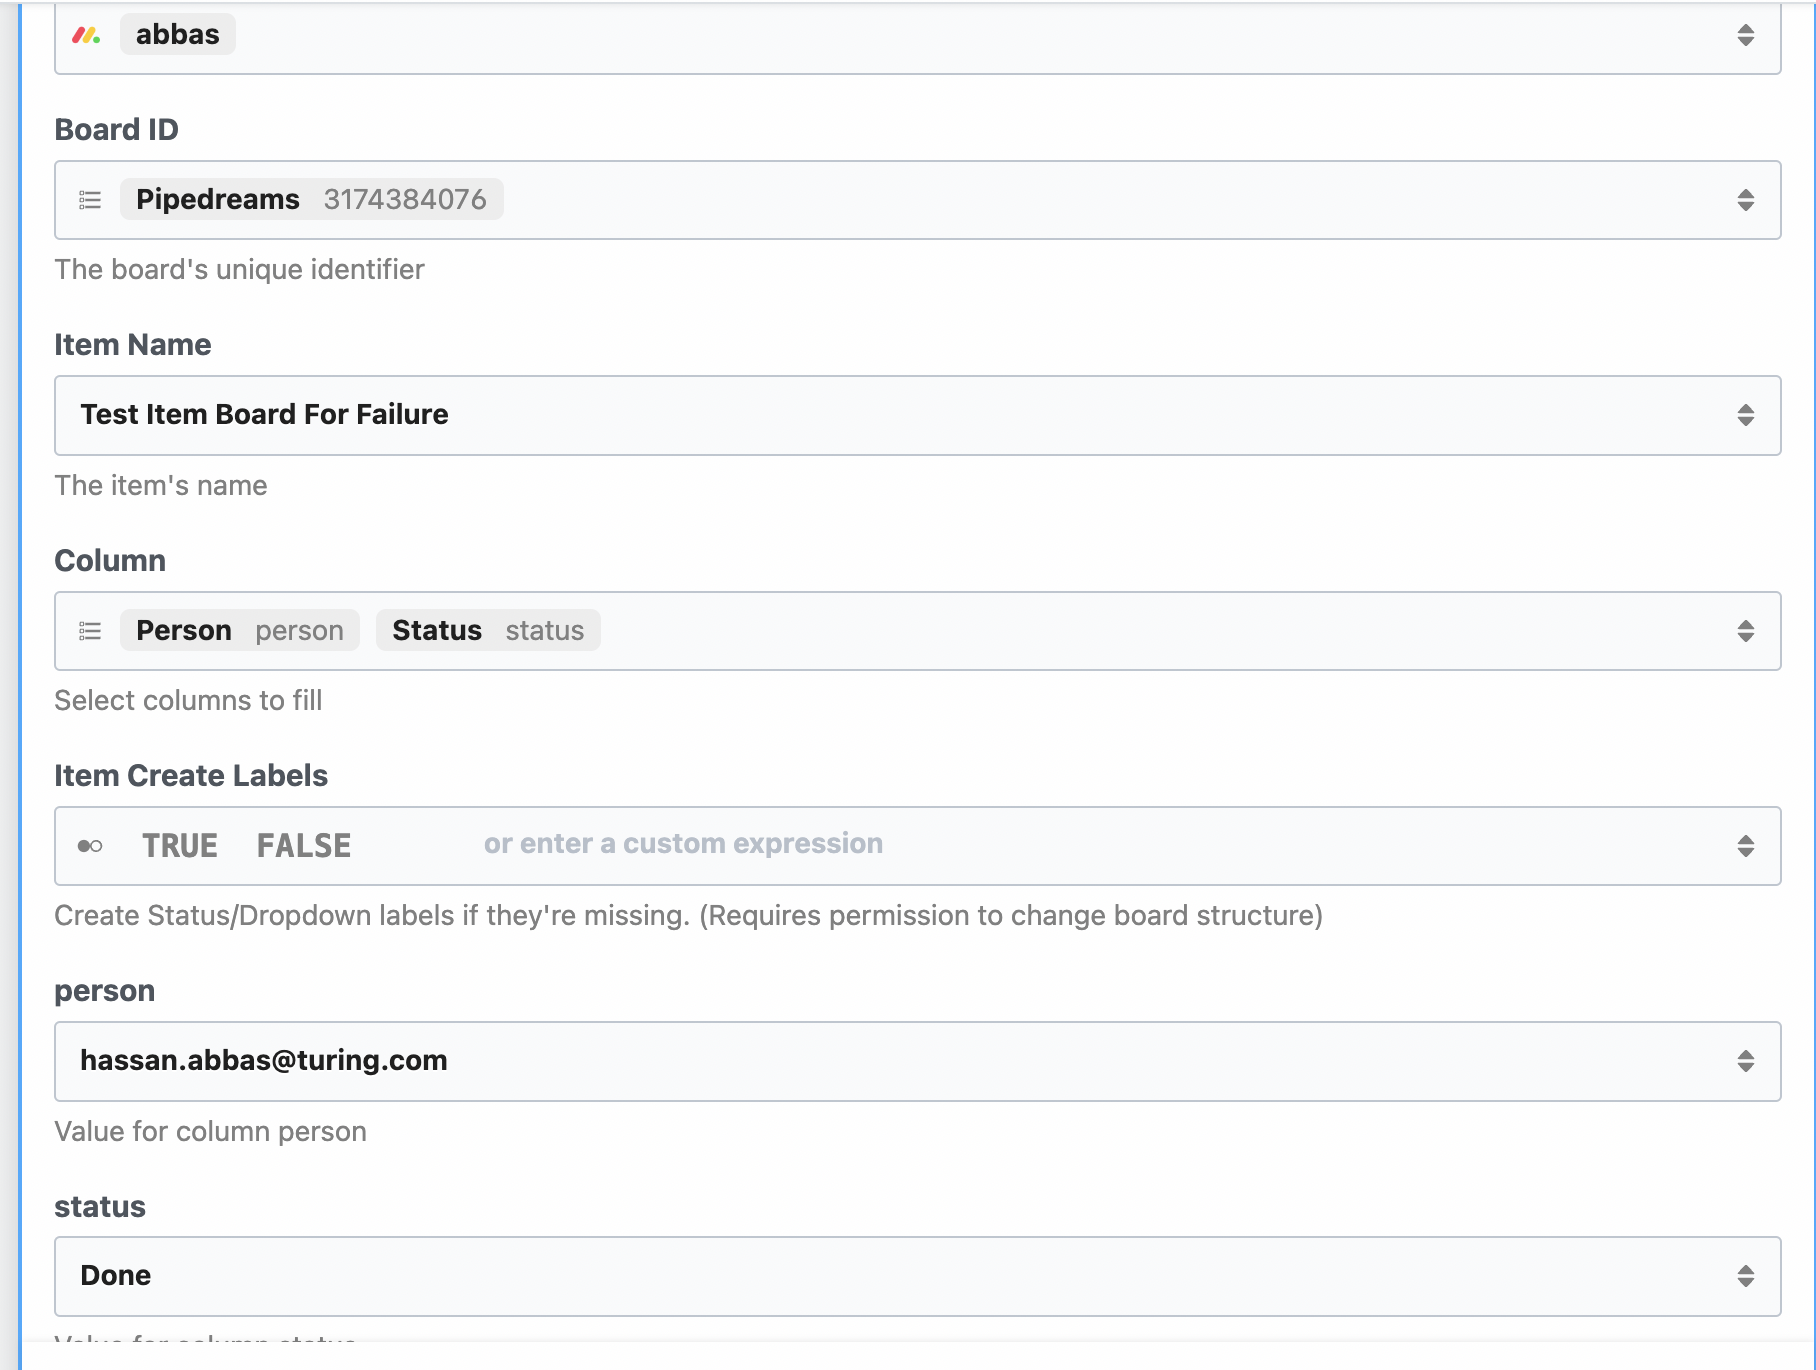Select FALSE for Item Create Labels
This screenshot has width=1816, height=1370.
point(304,846)
